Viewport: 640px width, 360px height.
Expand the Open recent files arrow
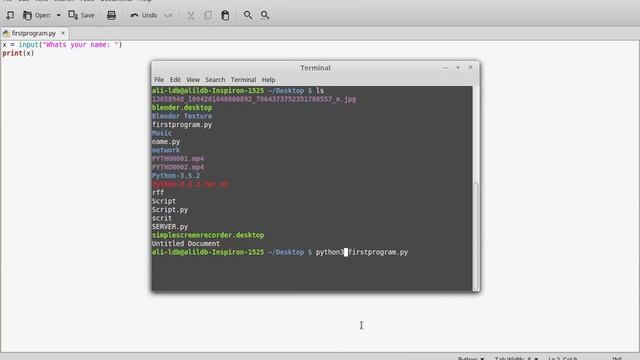[58, 16]
